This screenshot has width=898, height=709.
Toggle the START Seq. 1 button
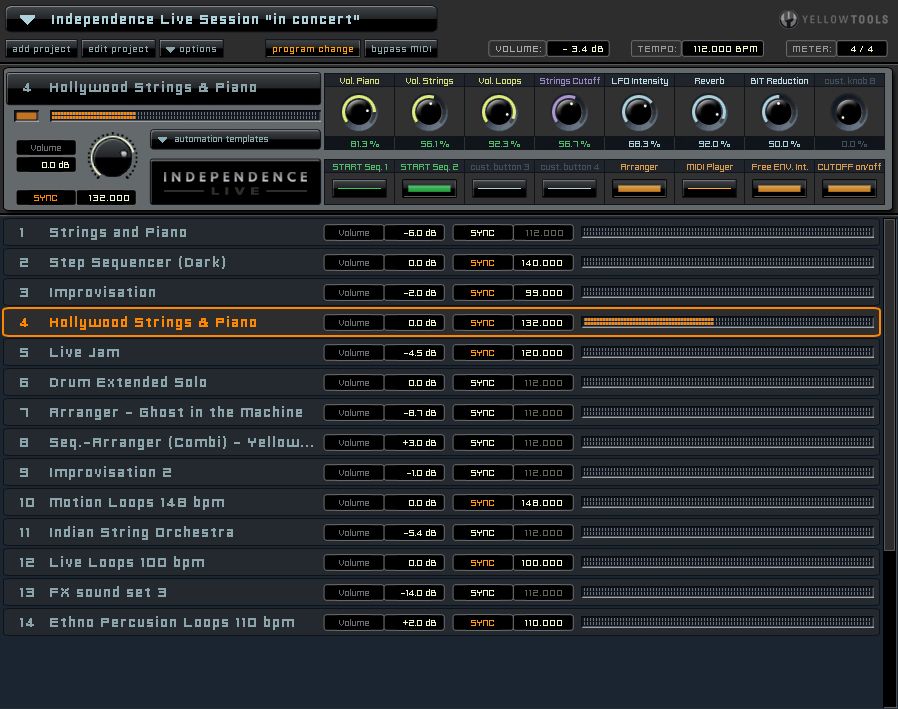click(359, 188)
